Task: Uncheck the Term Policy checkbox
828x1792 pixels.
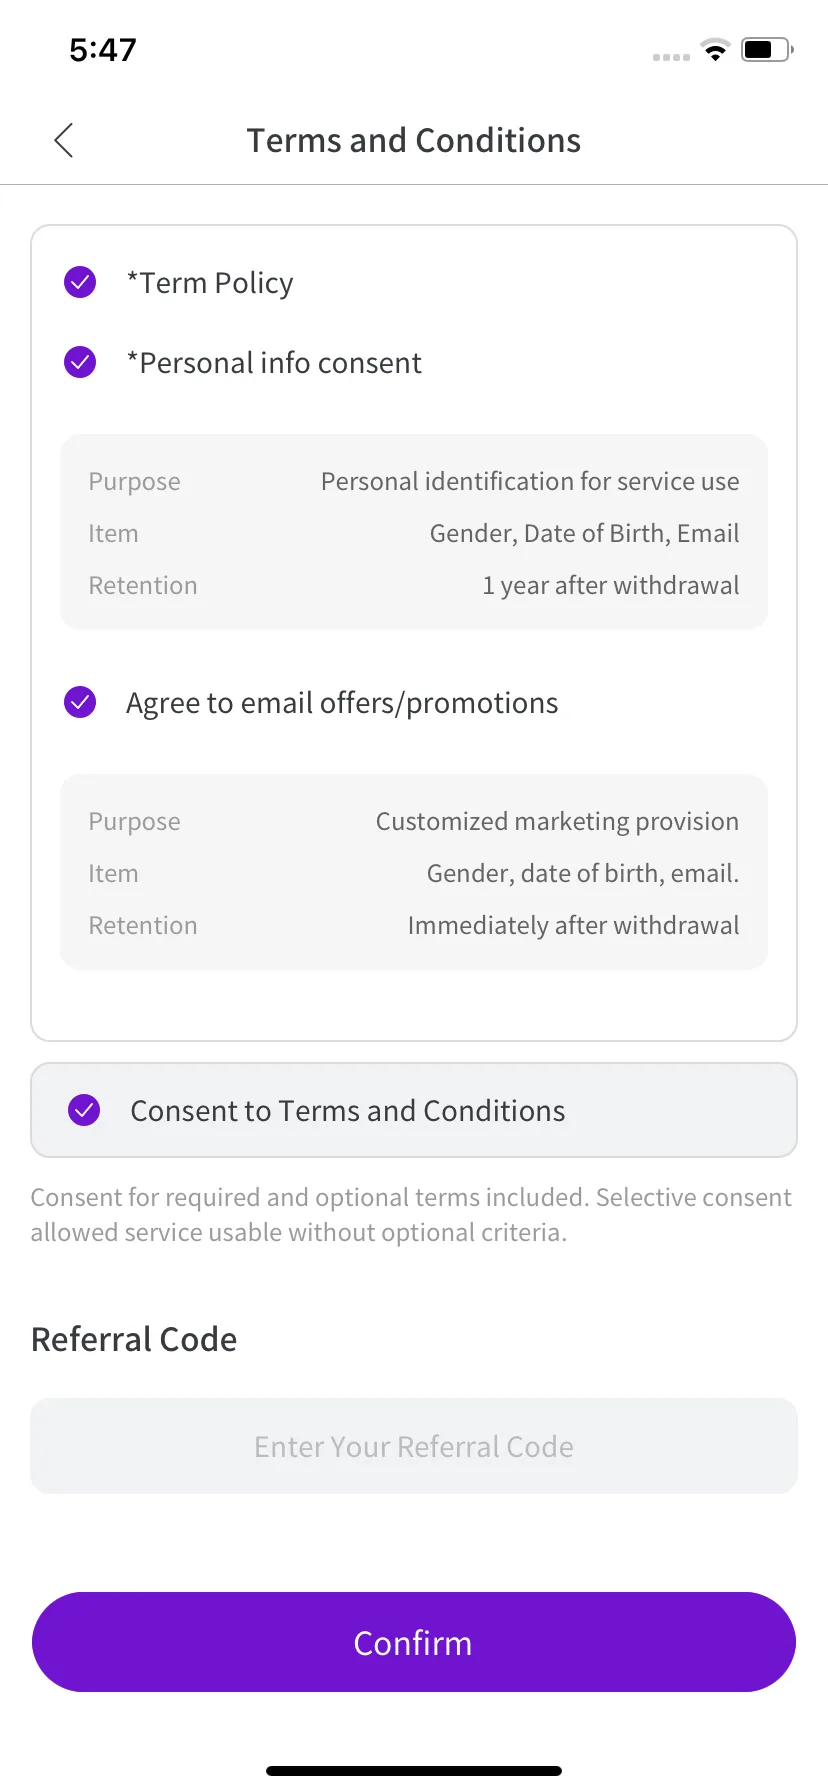Action: pyautogui.click(x=80, y=283)
